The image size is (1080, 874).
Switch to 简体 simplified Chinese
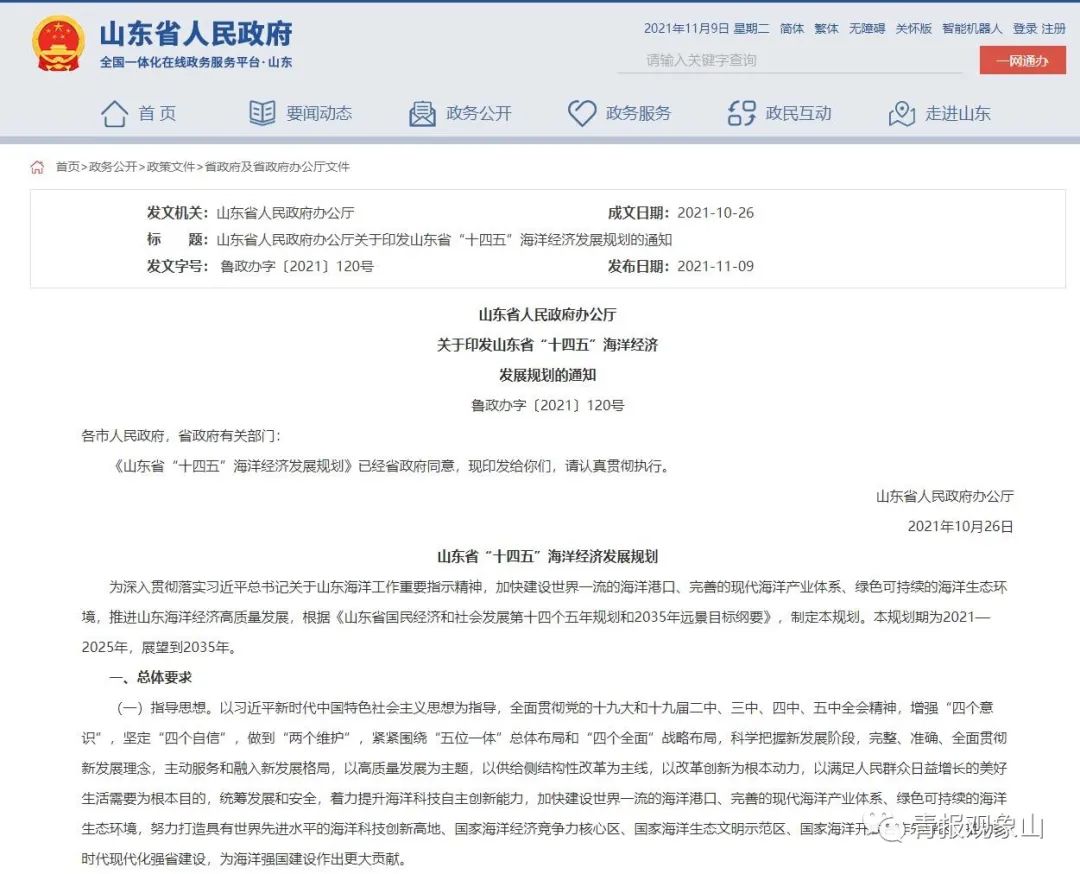[x=792, y=29]
